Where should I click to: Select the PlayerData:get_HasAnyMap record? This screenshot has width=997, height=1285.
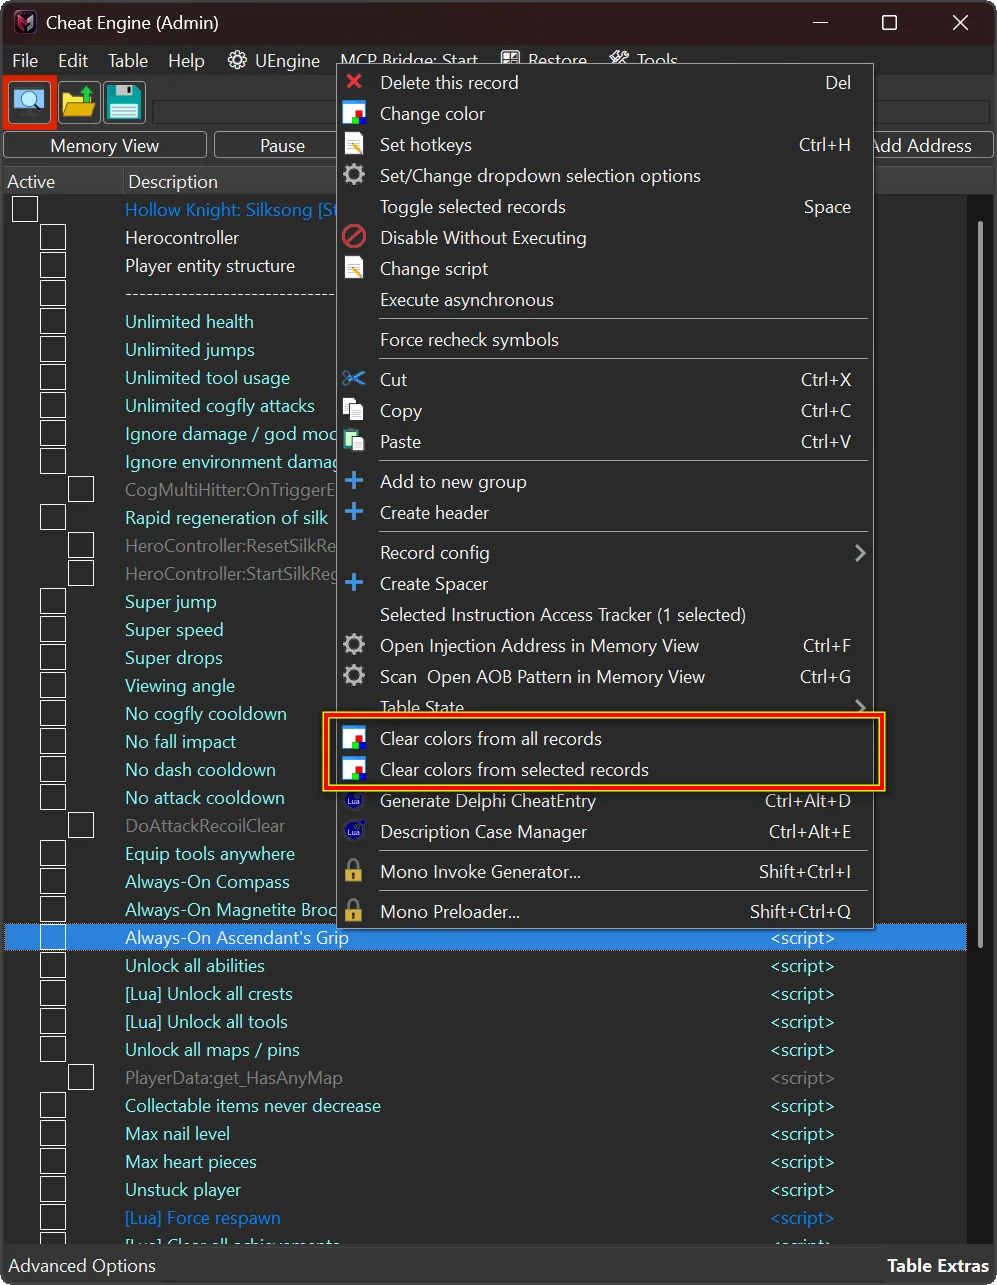tap(234, 1077)
